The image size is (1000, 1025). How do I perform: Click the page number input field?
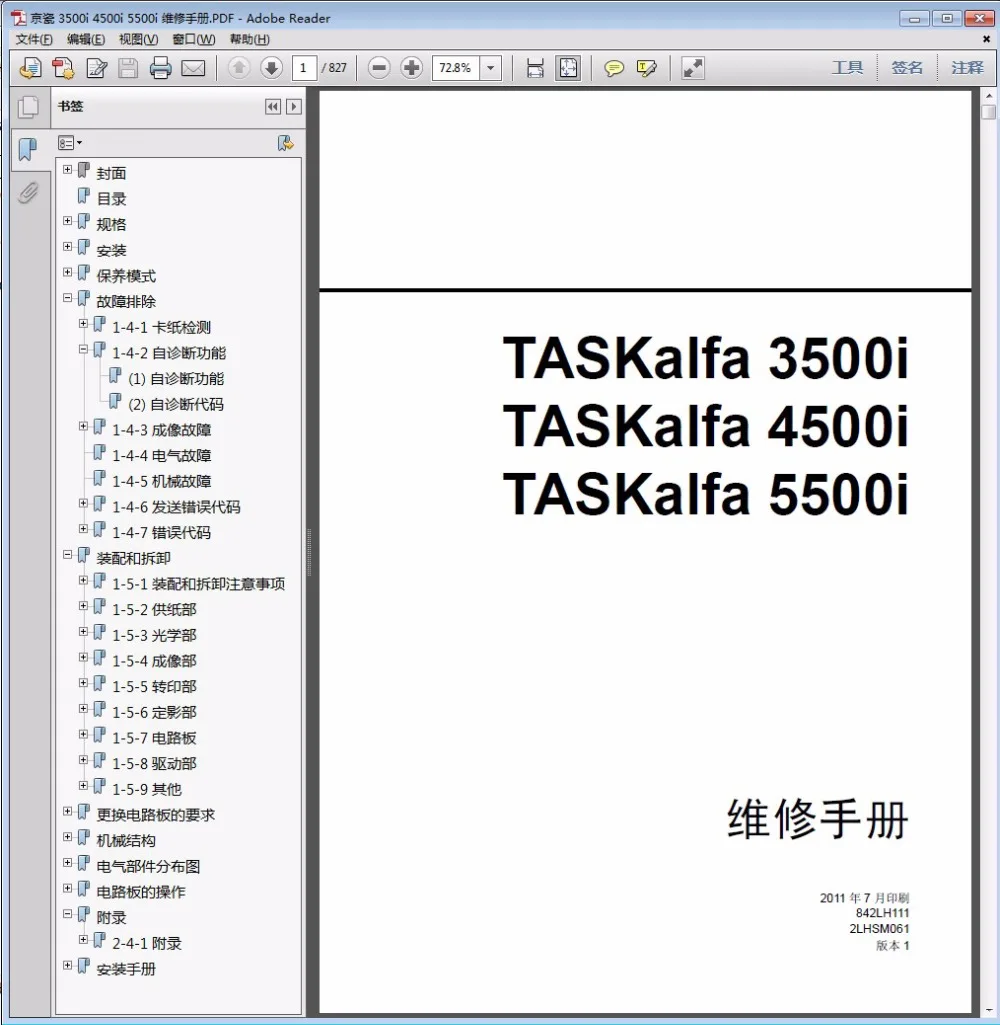pos(303,68)
